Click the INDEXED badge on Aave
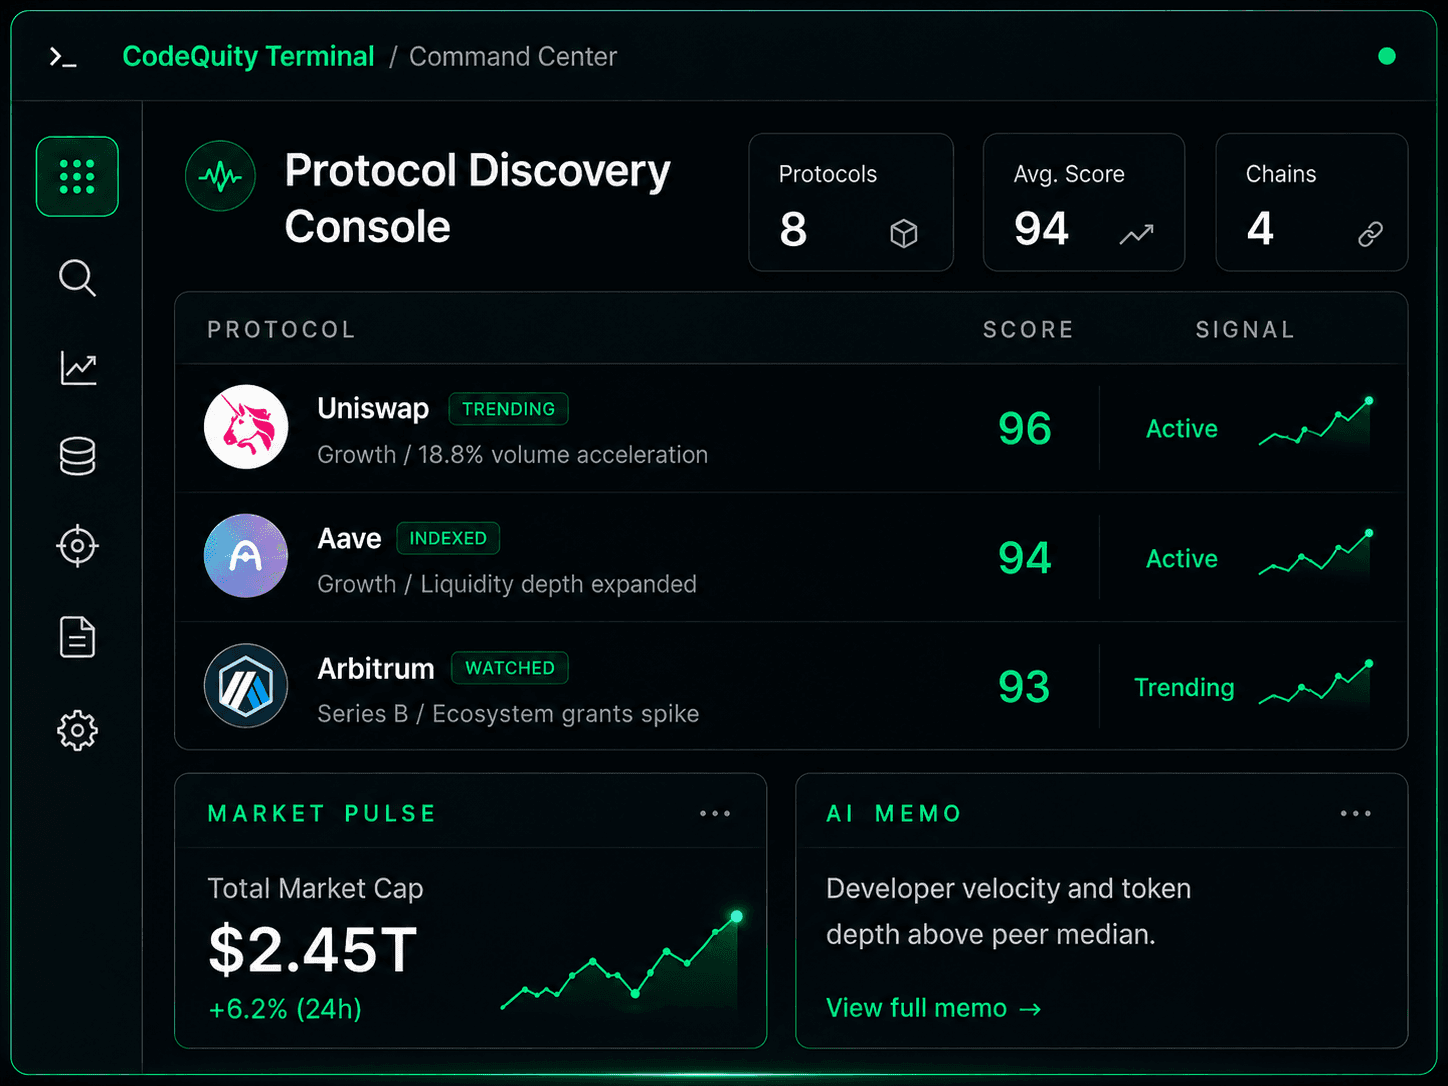This screenshot has height=1086, width=1448. click(448, 538)
